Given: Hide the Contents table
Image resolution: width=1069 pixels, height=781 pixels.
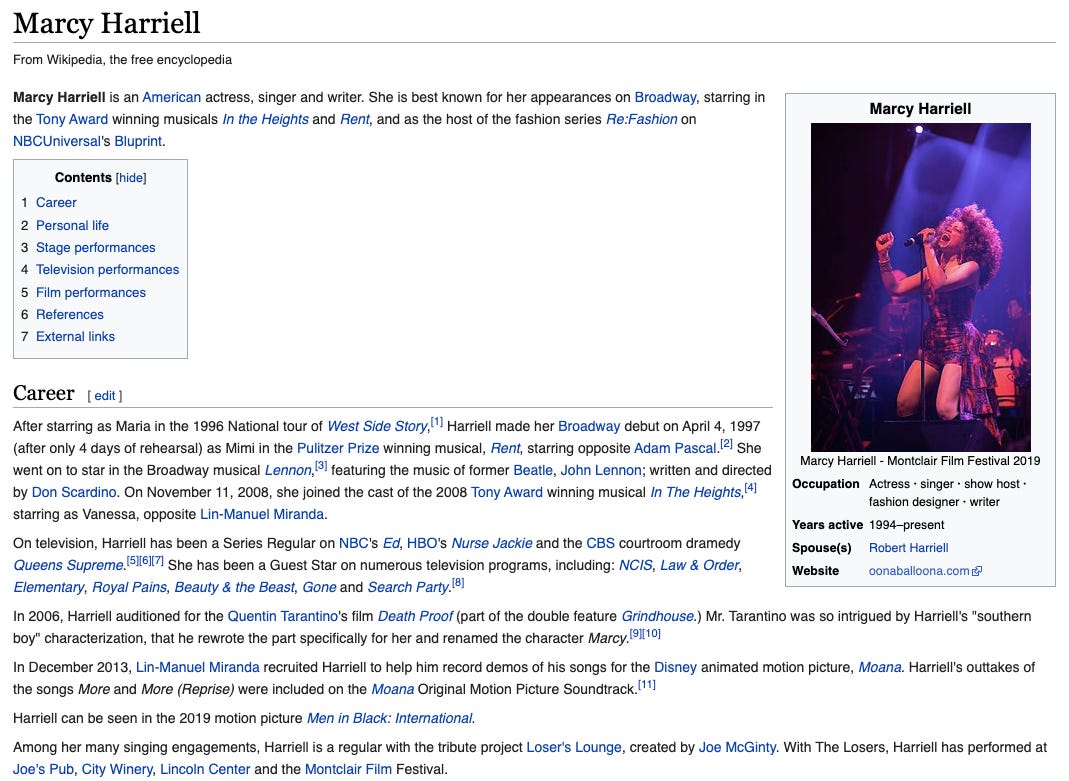Looking at the screenshot, I should [131, 178].
